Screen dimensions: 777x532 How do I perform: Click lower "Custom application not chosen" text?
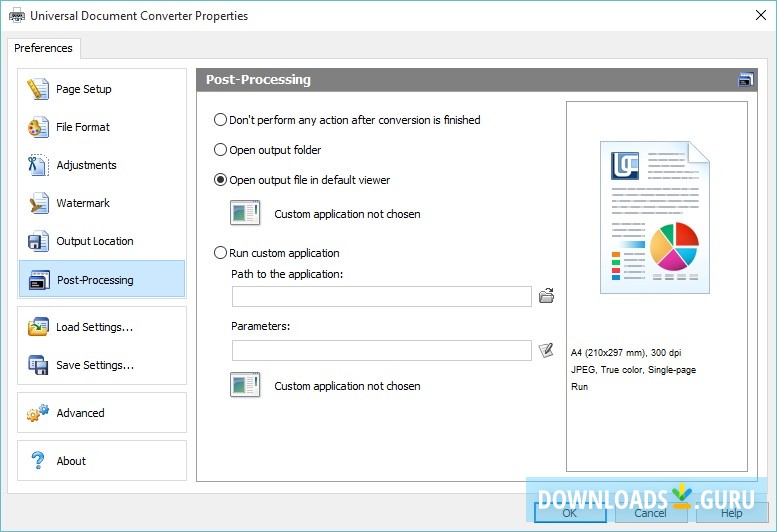click(347, 386)
